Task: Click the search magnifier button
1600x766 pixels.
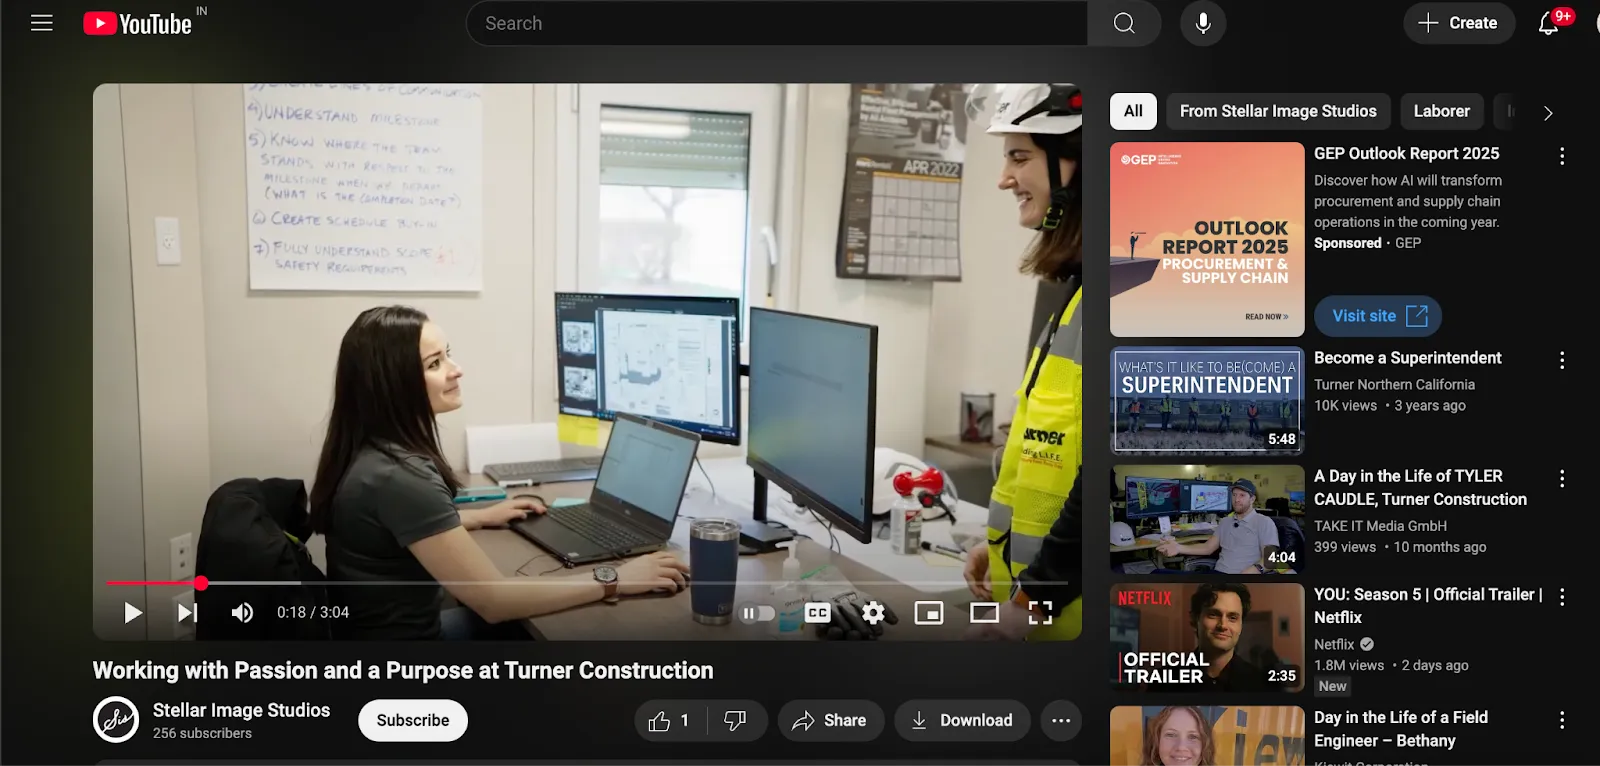Action: 1124,23
